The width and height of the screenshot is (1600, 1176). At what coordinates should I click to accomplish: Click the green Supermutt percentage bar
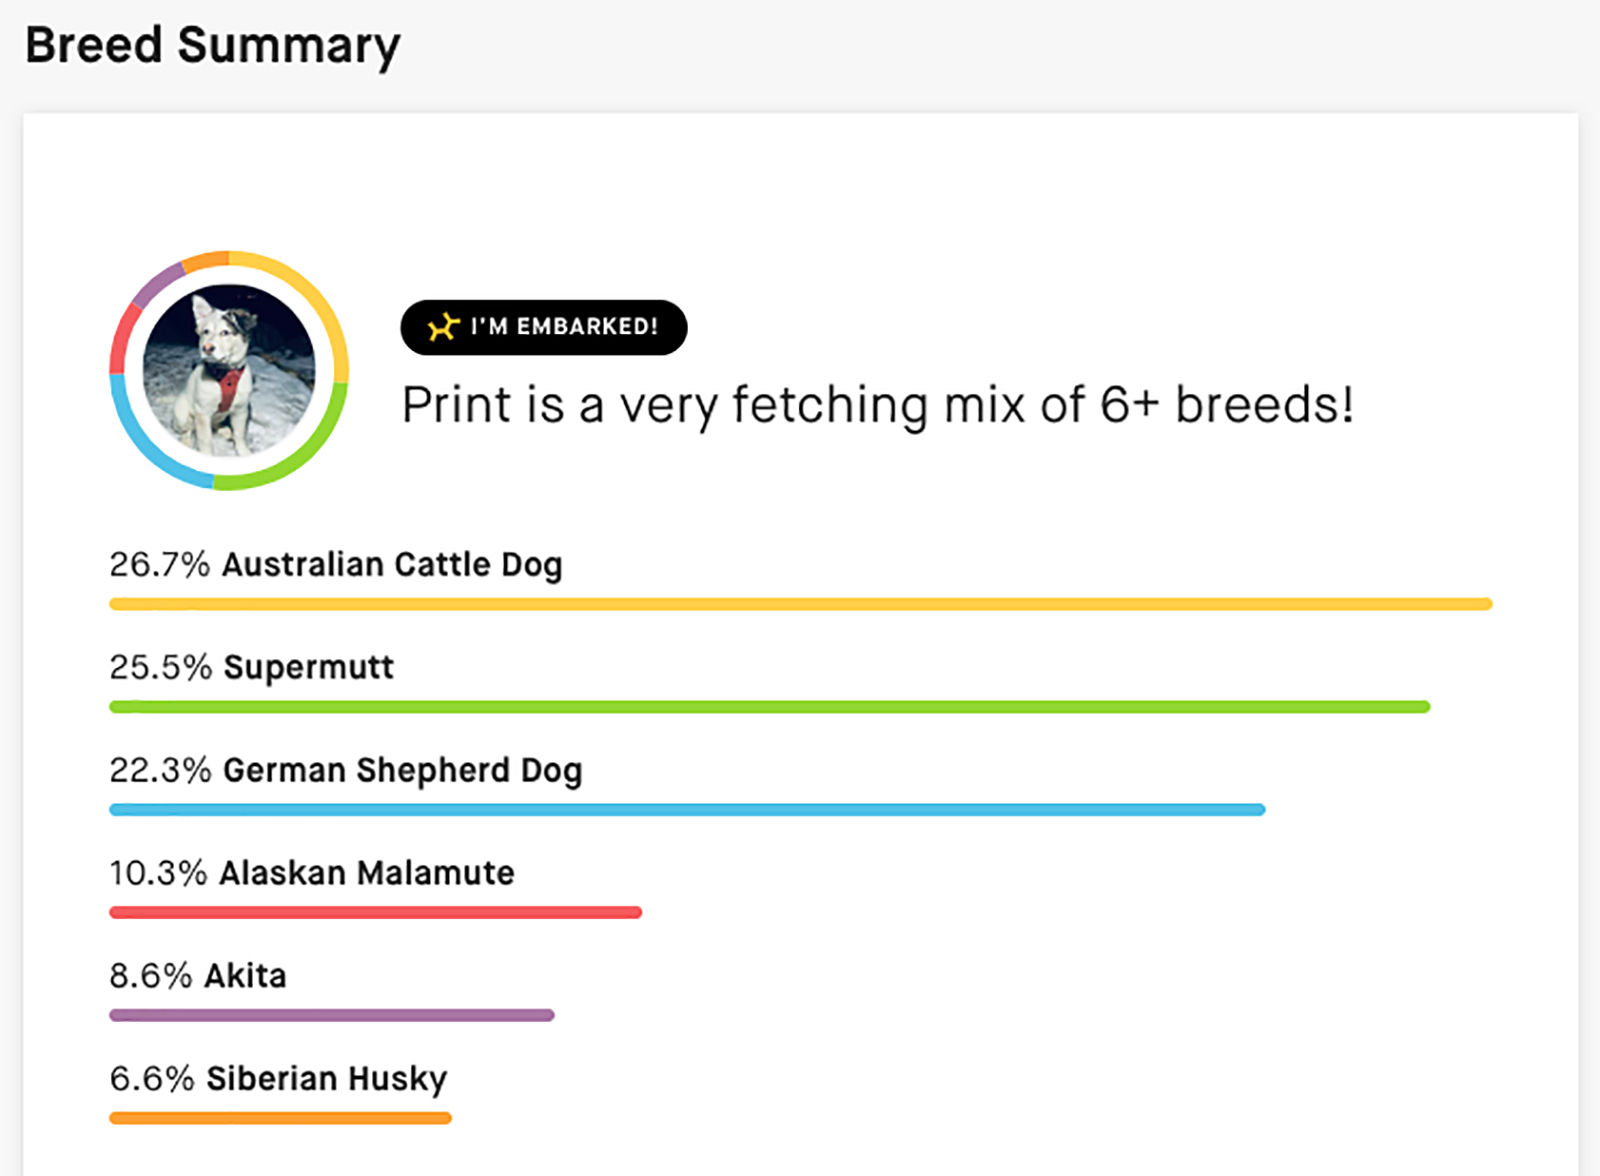(x=769, y=707)
